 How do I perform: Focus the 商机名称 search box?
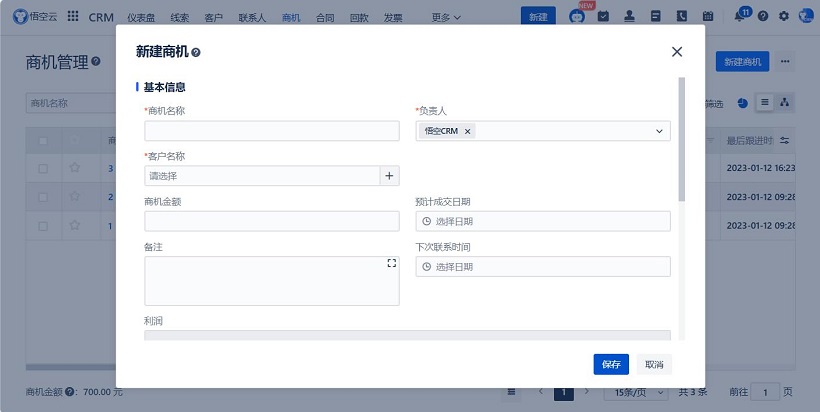click(x=71, y=103)
